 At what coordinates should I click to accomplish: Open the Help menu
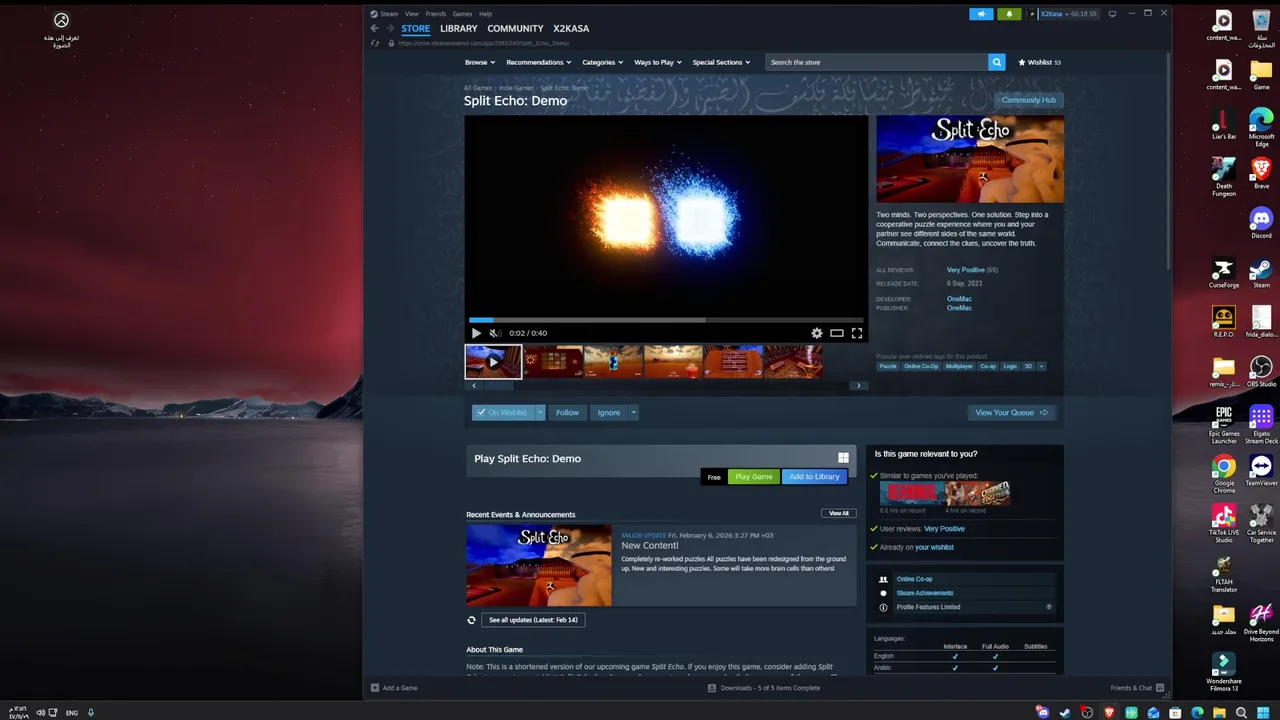485,14
